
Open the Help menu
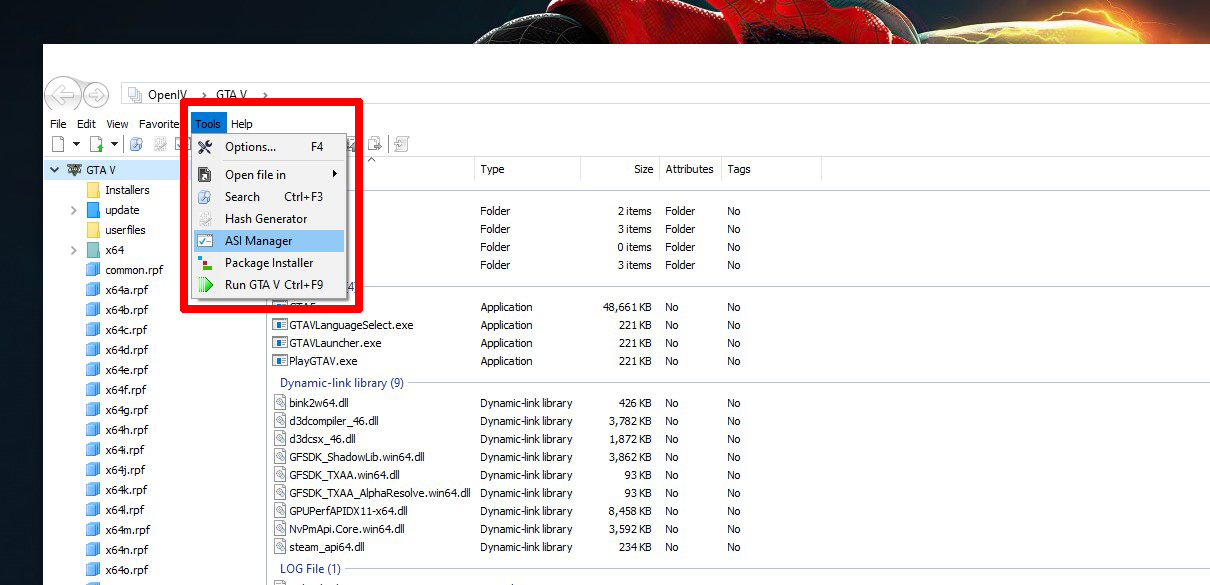242,124
